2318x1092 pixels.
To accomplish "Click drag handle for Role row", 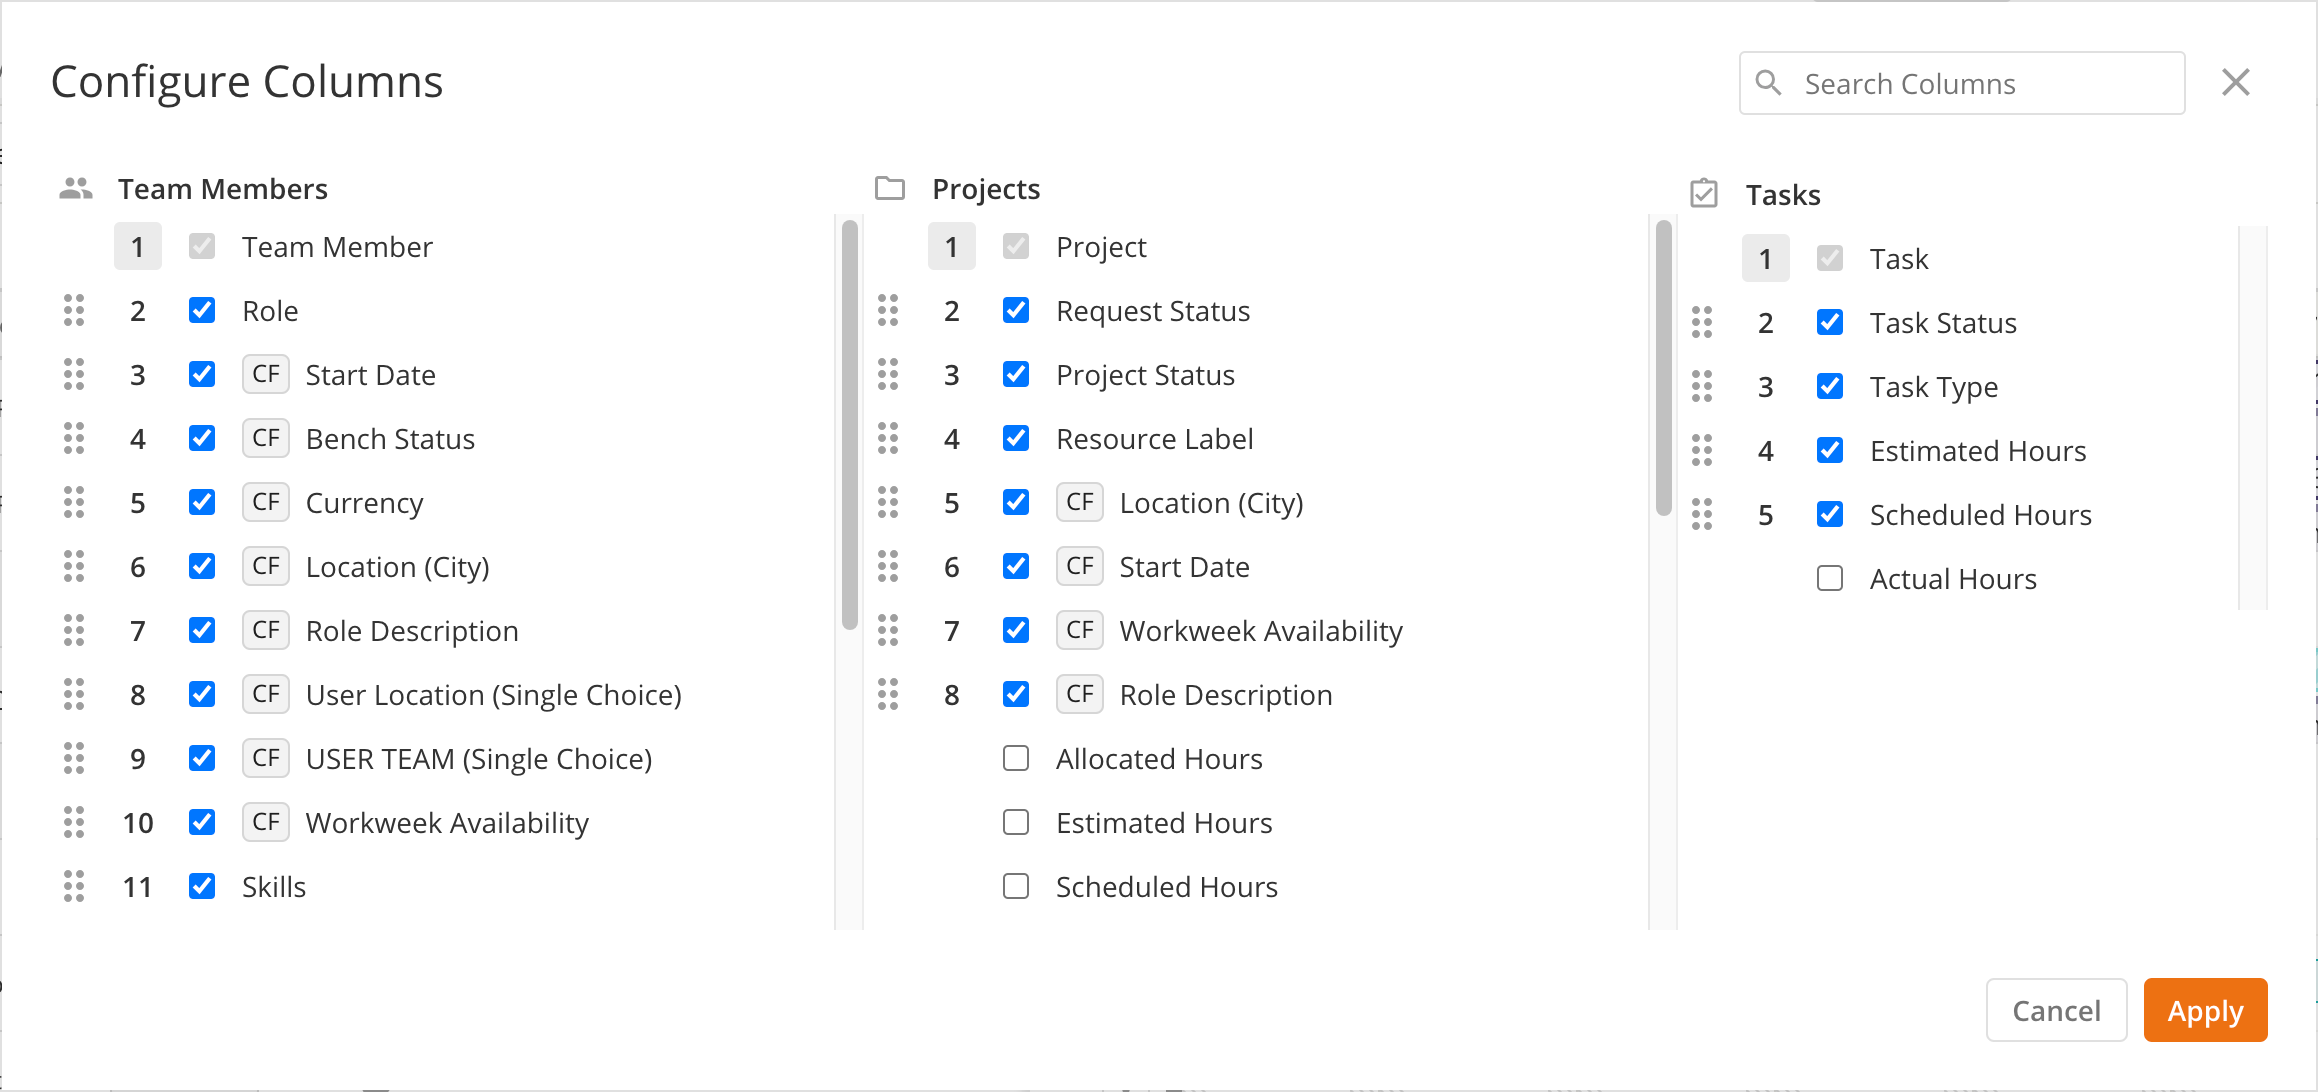I will [74, 311].
